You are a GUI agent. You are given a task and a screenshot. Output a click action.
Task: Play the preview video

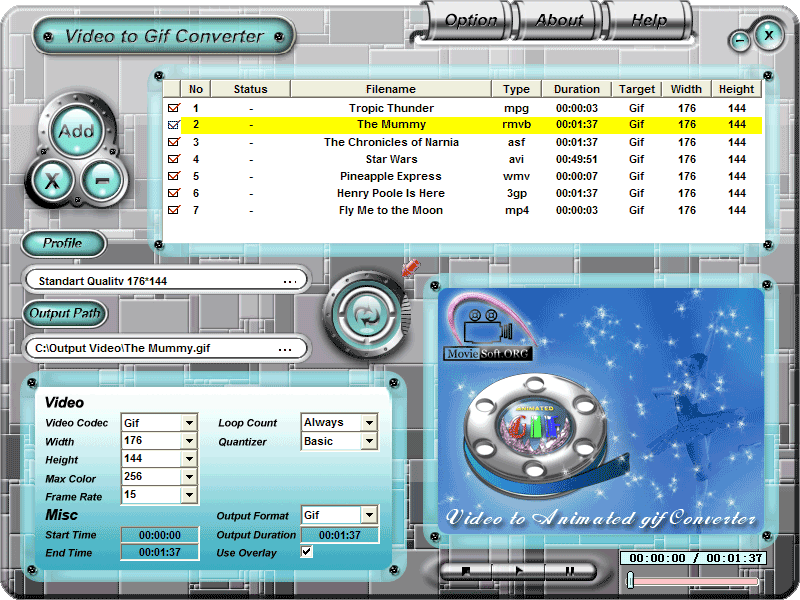(518, 571)
